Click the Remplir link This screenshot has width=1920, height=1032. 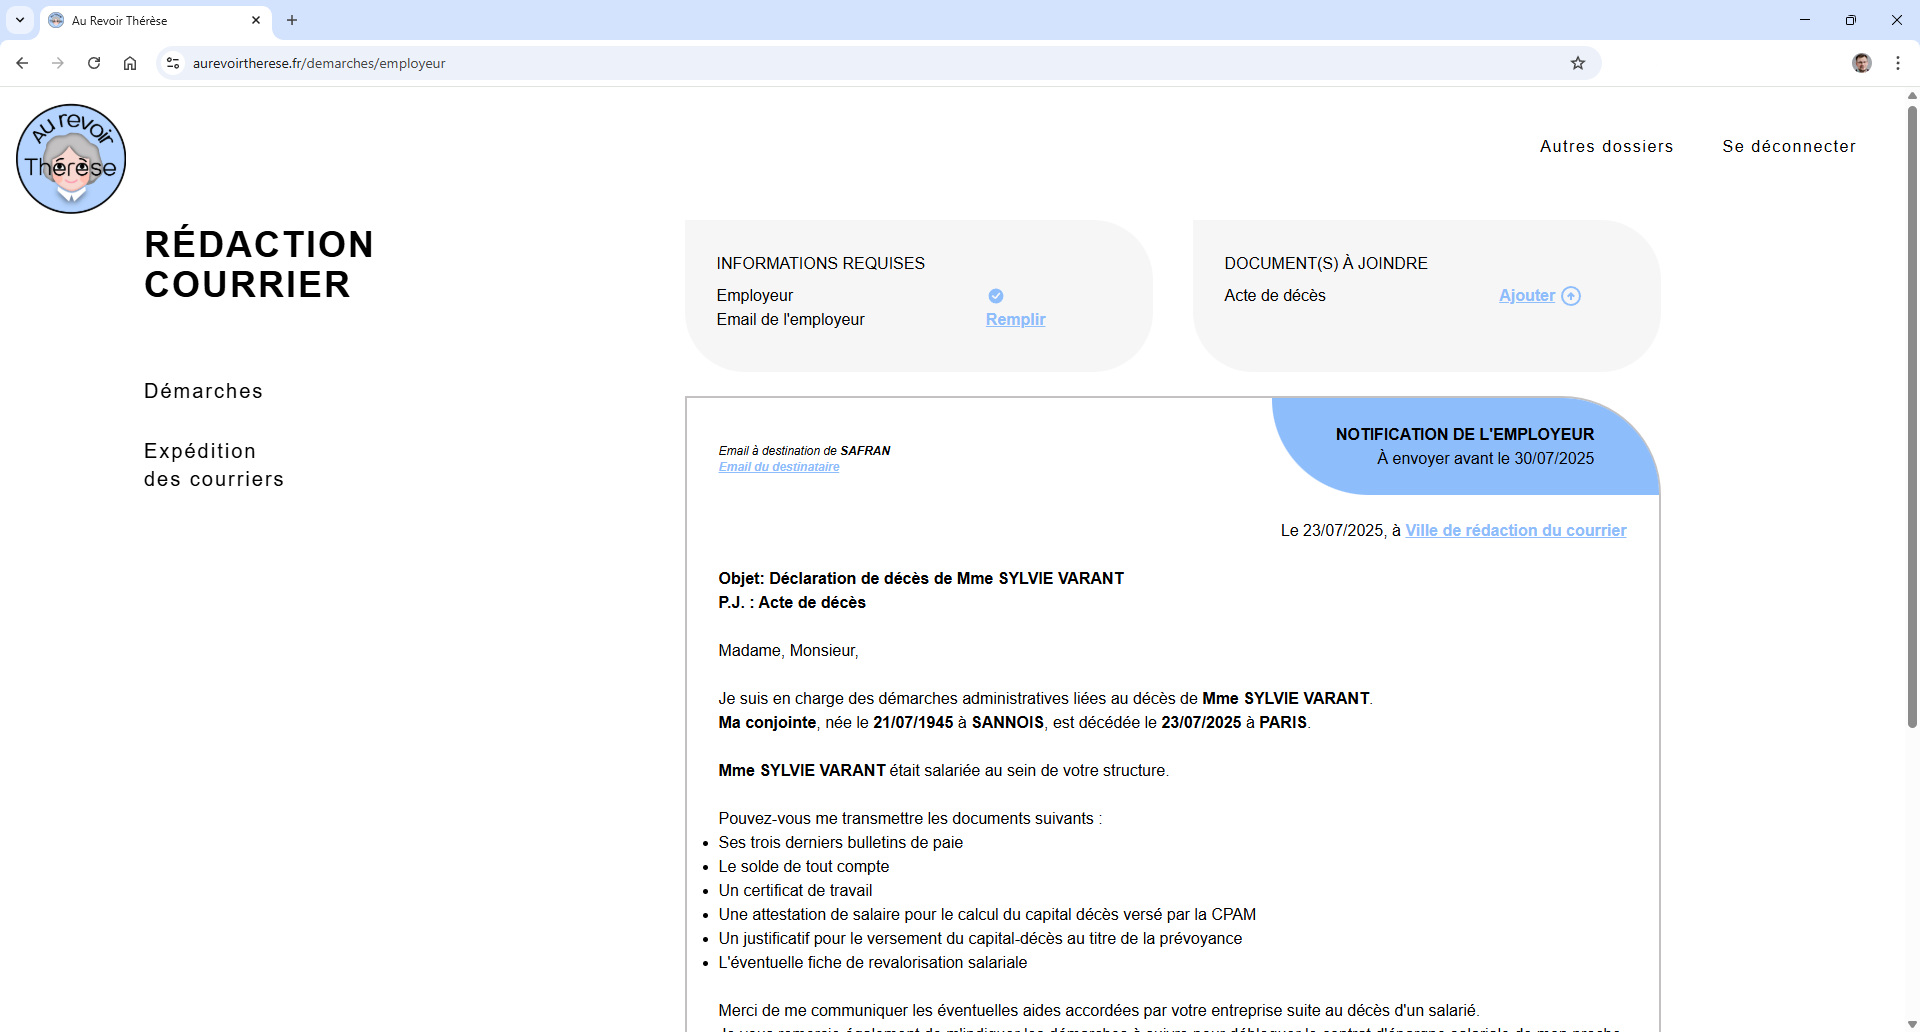(1015, 319)
